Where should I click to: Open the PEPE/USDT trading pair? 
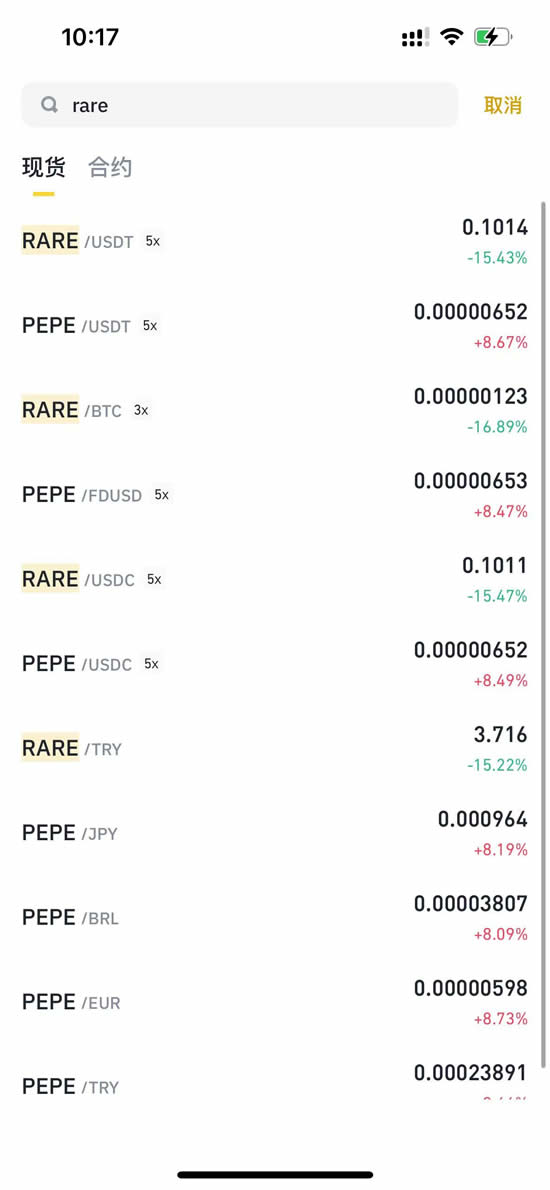pos(275,326)
